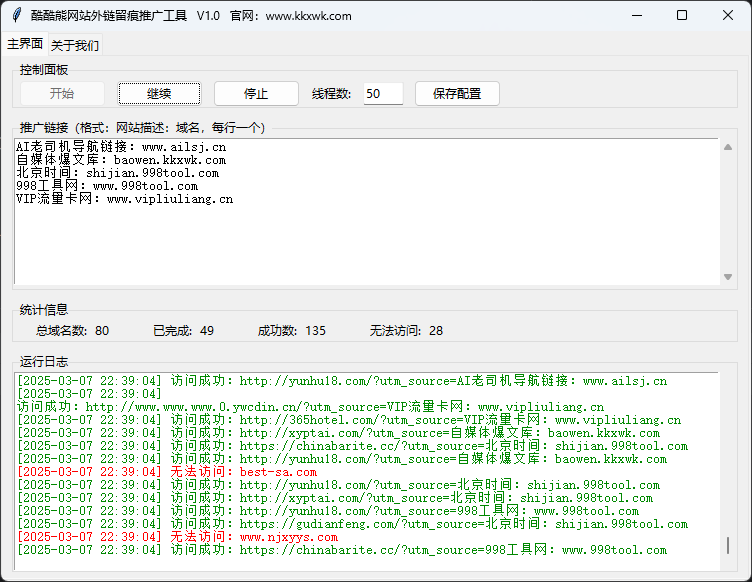Viewport: 752px width, 582px height.
Task: Click the VIP流量卡网 line in links box
Action: tap(124, 199)
